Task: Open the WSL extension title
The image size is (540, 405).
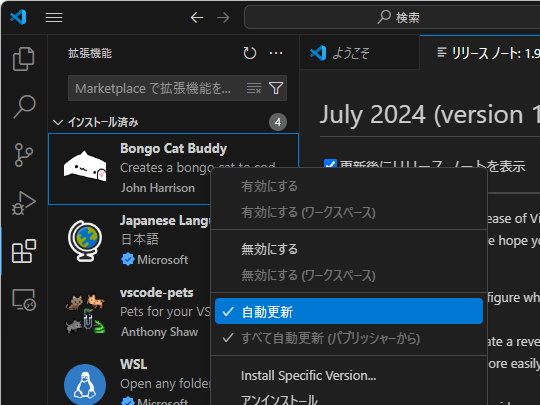Action: coord(134,364)
